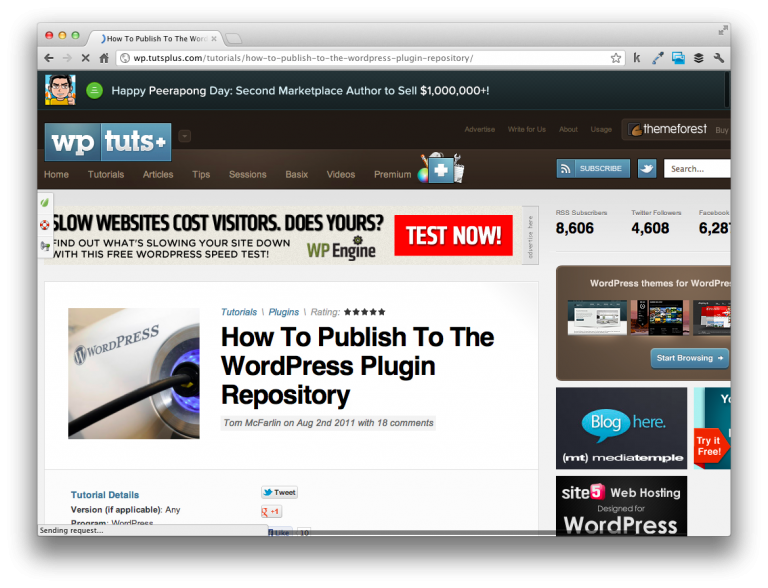Screen dimensions: 768x588
Task: Click the Start Browsing button
Action: 689,358
